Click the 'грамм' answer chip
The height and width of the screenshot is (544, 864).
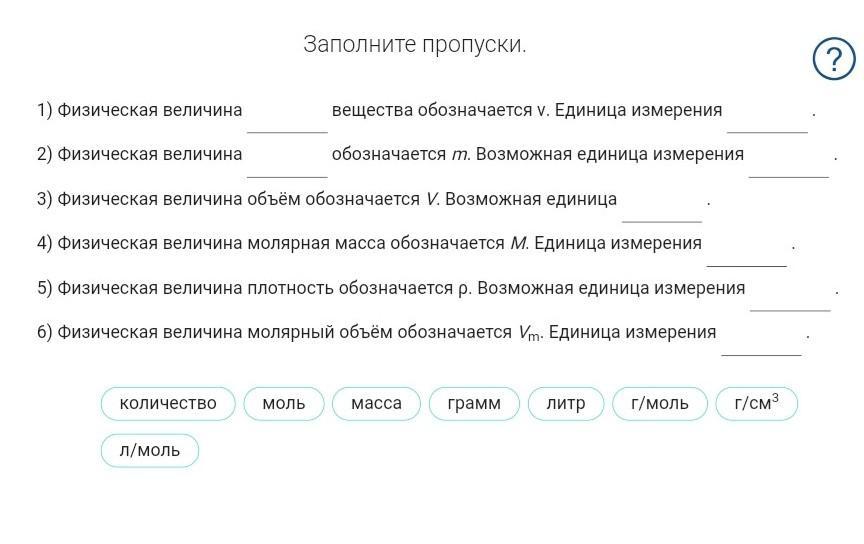click(474, 404)
